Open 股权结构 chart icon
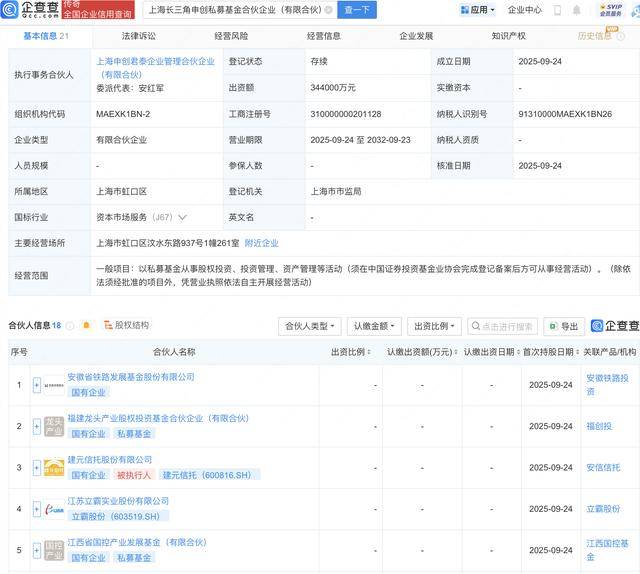This screenshot has width=640, height=574. [108, 325]
